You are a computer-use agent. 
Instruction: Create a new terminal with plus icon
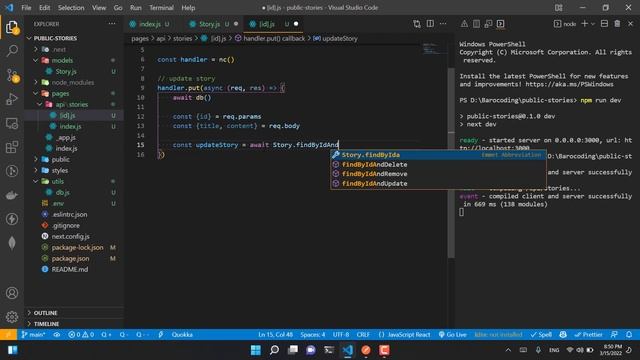click(584, 24)
